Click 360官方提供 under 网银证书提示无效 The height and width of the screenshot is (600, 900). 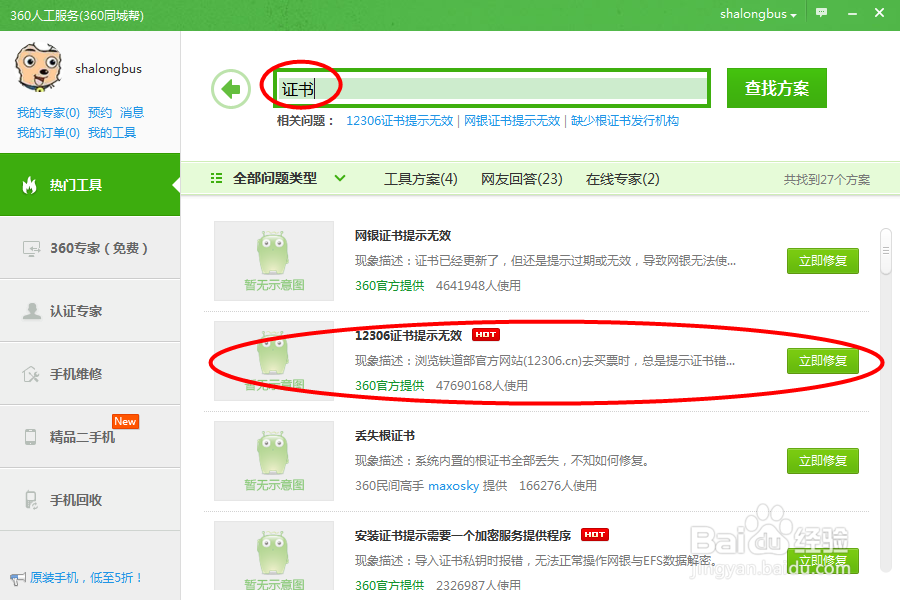tap(389, 285)
